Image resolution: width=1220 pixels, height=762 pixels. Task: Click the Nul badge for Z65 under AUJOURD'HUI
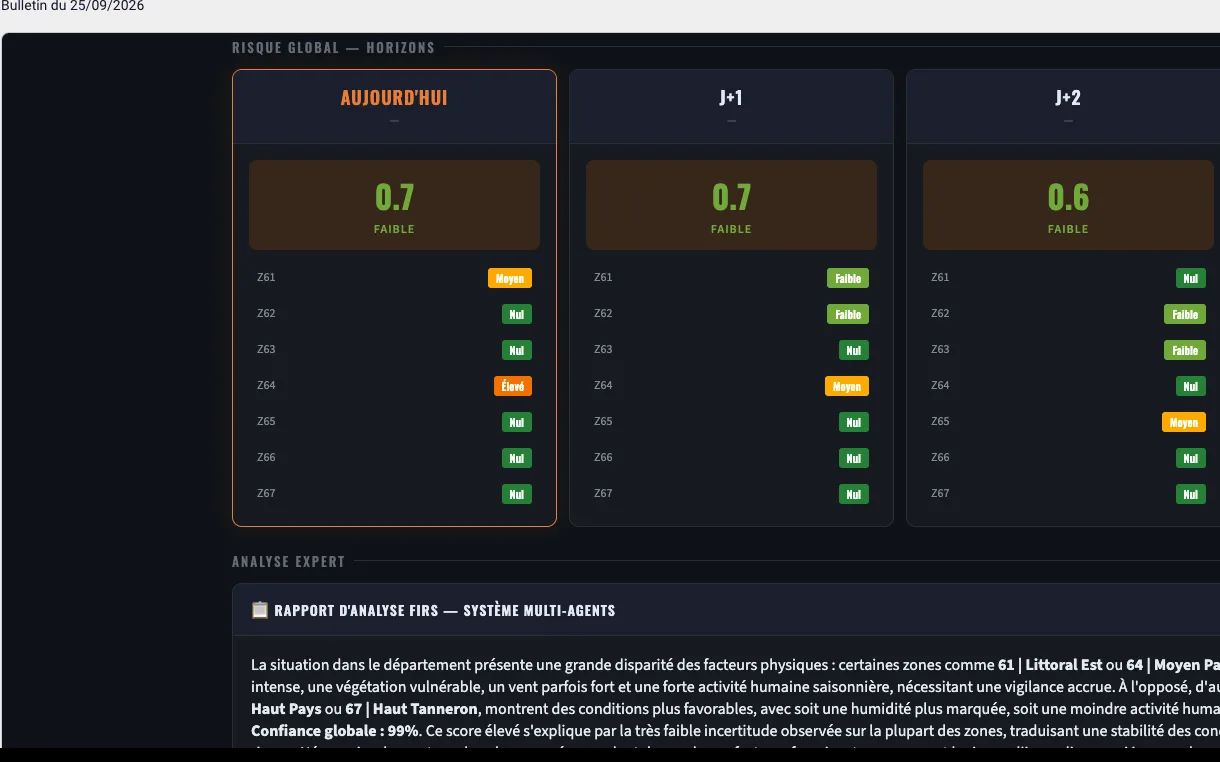517,422
